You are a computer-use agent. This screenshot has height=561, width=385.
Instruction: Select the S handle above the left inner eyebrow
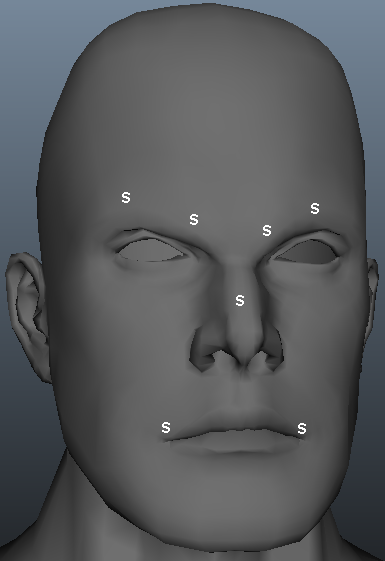click(x=194, y=219)
